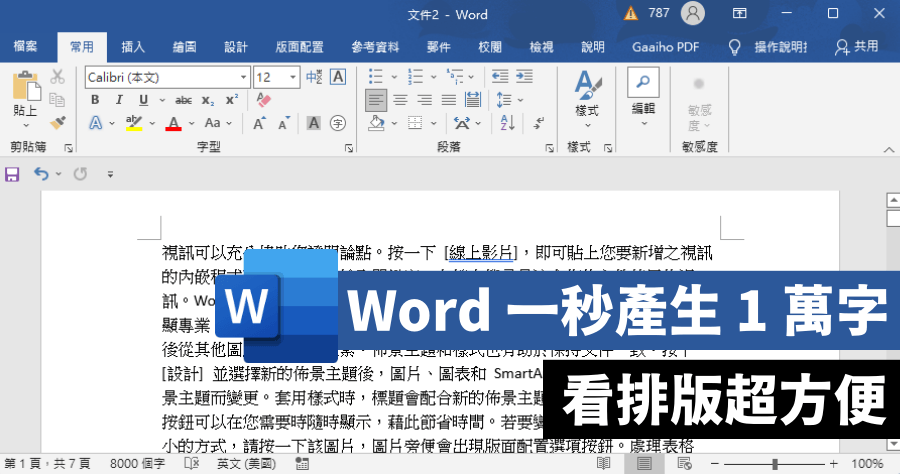Shrink font size button

coord(284,123)
